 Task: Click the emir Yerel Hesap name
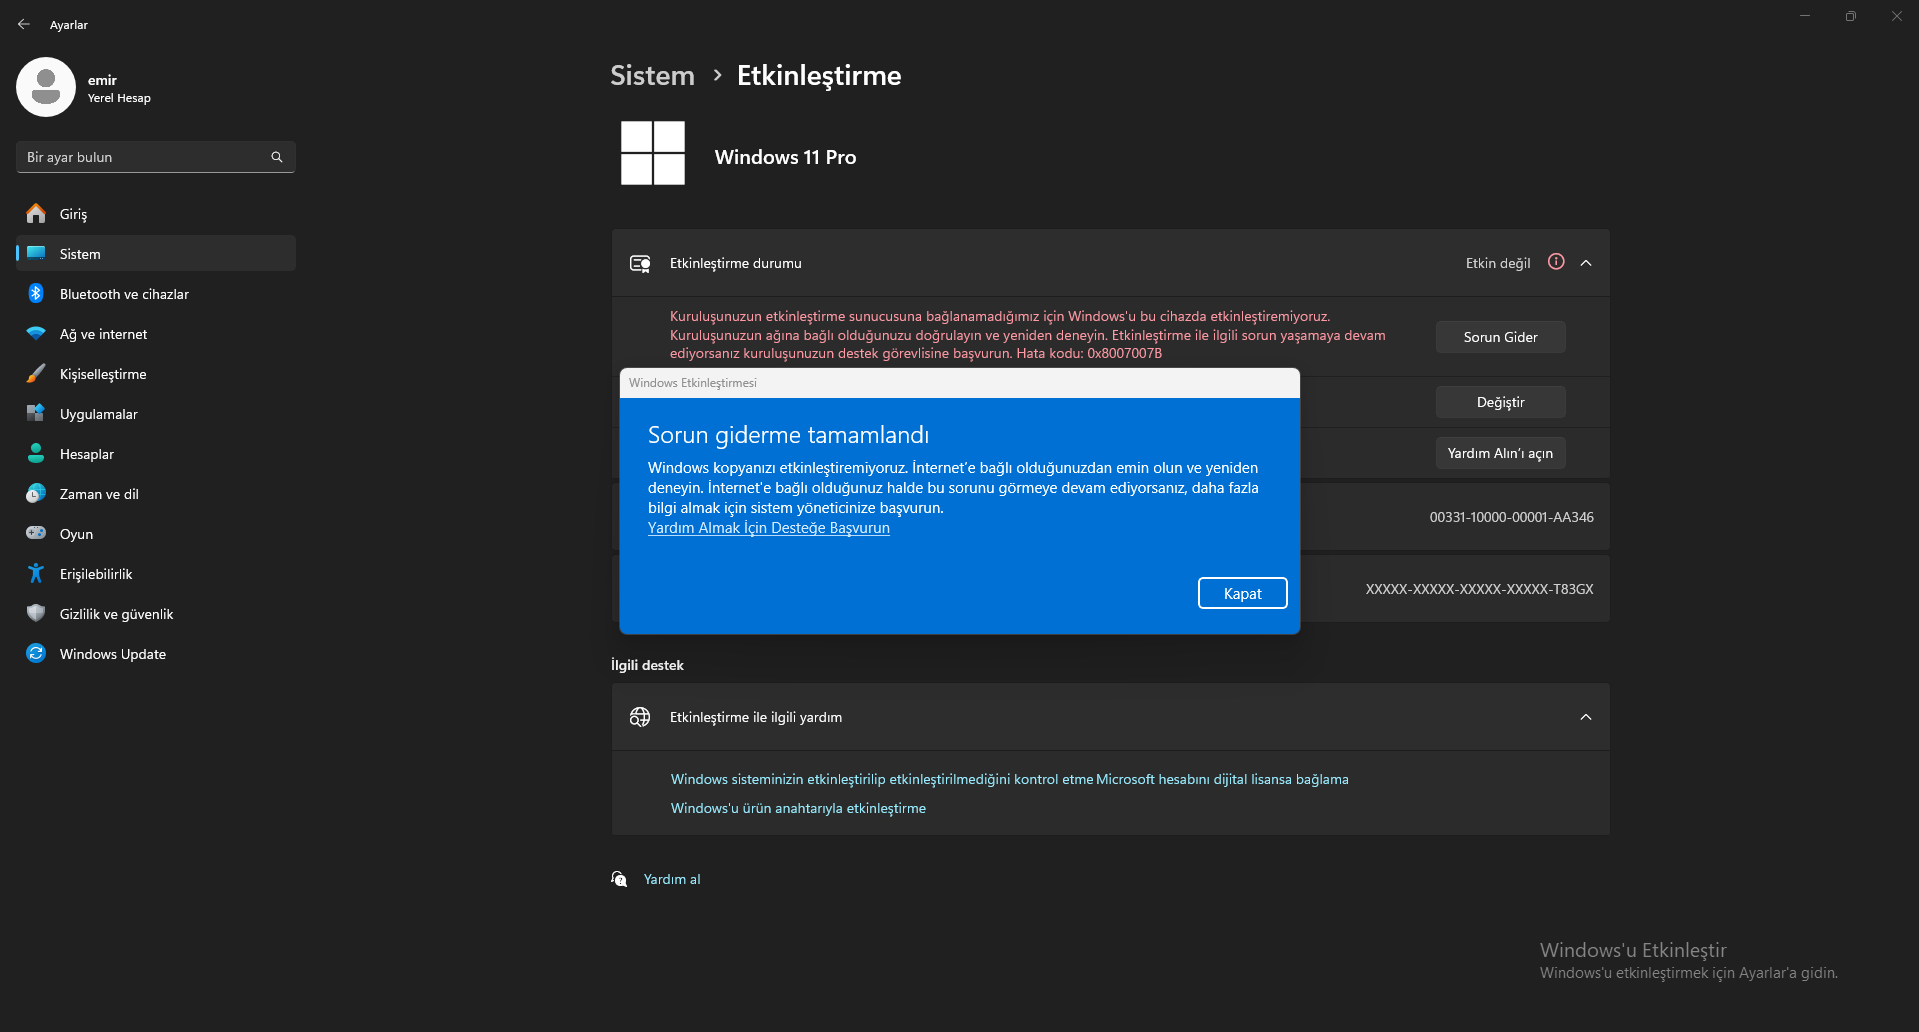point(119,88)
